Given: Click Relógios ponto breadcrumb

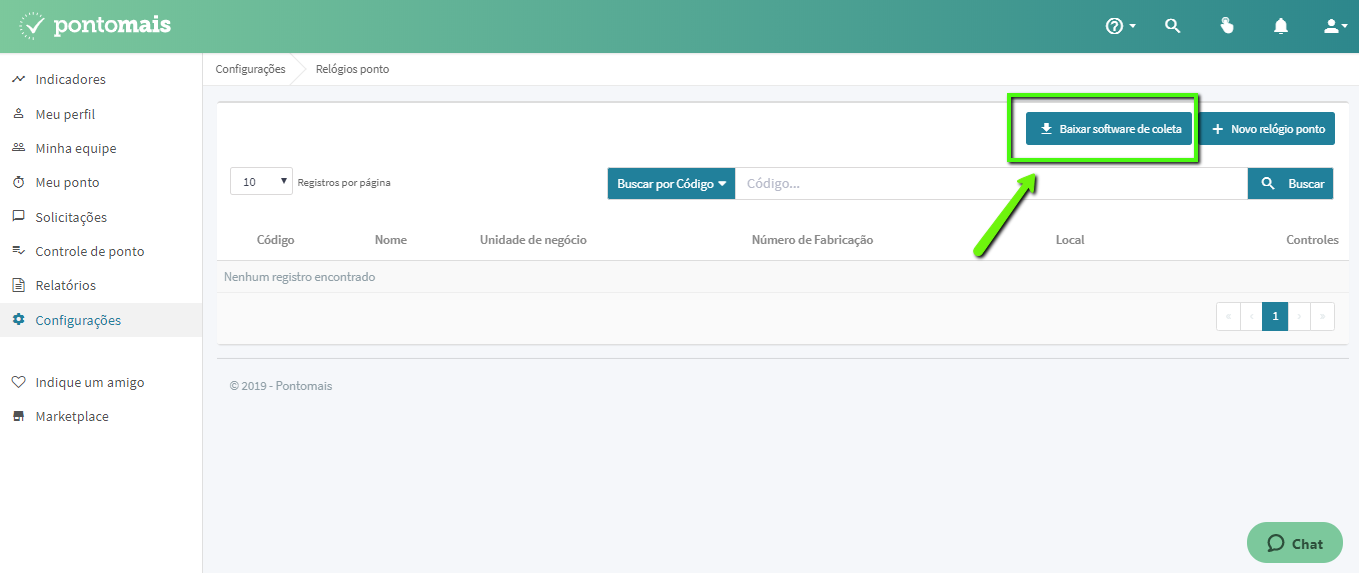Looking at the screenshot, I should (x=352, y=69).
